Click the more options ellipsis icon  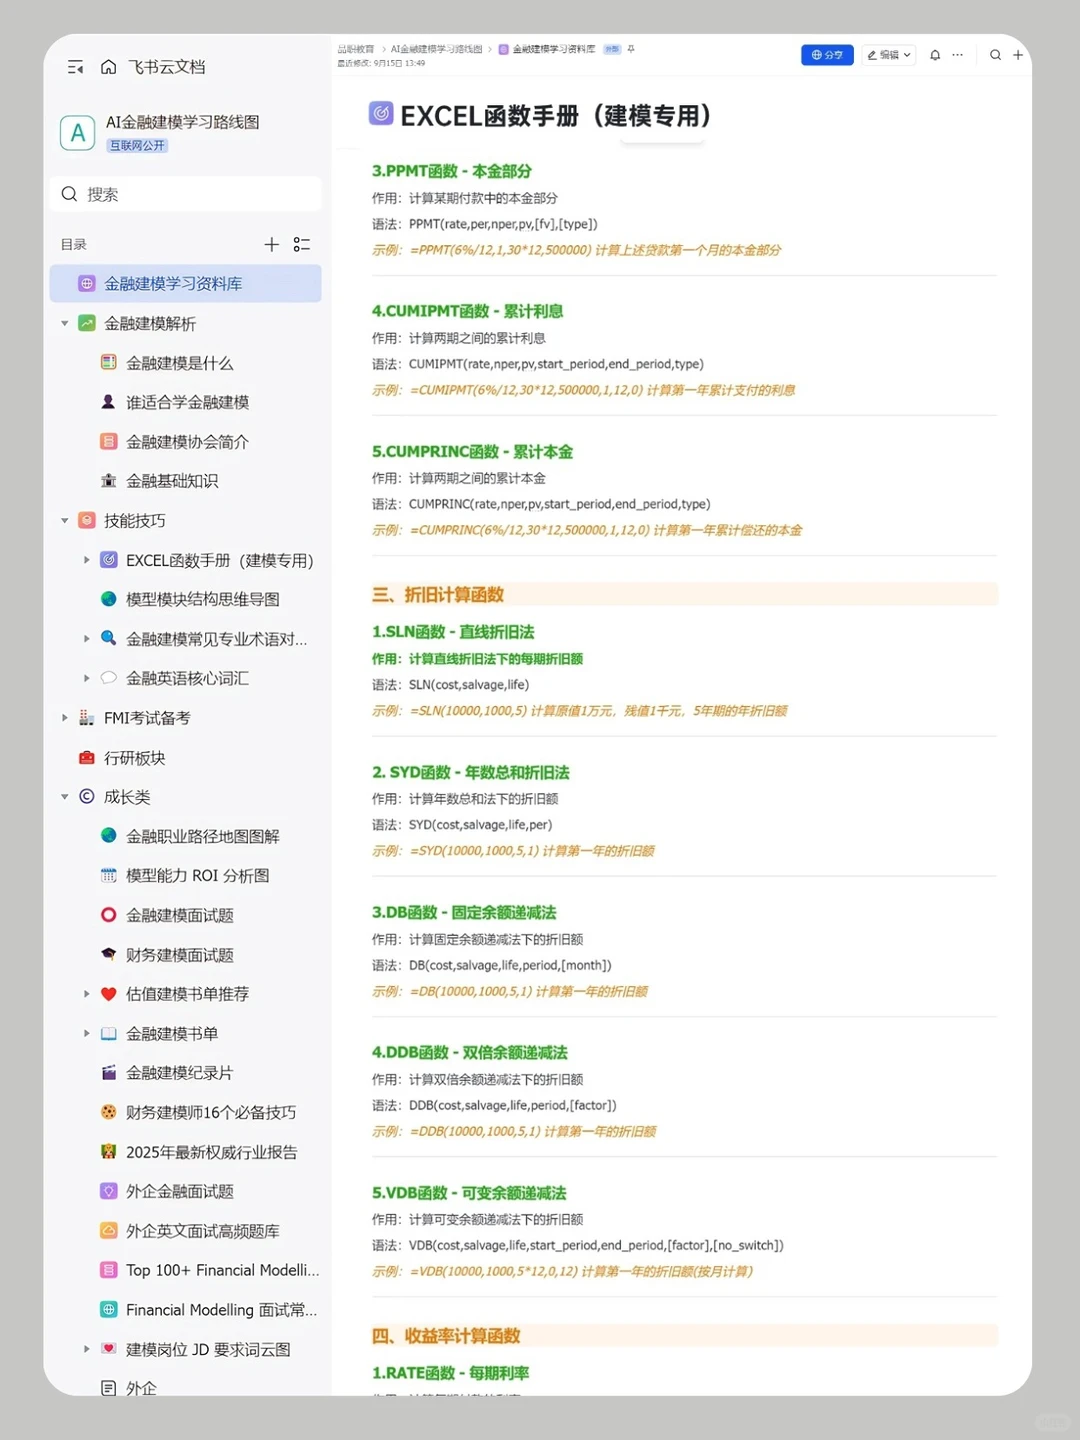[957, 55]
